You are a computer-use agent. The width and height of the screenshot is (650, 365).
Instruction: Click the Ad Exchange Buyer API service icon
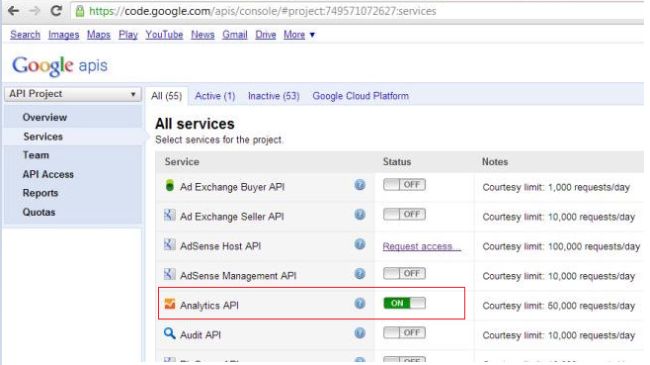[169, 185]
